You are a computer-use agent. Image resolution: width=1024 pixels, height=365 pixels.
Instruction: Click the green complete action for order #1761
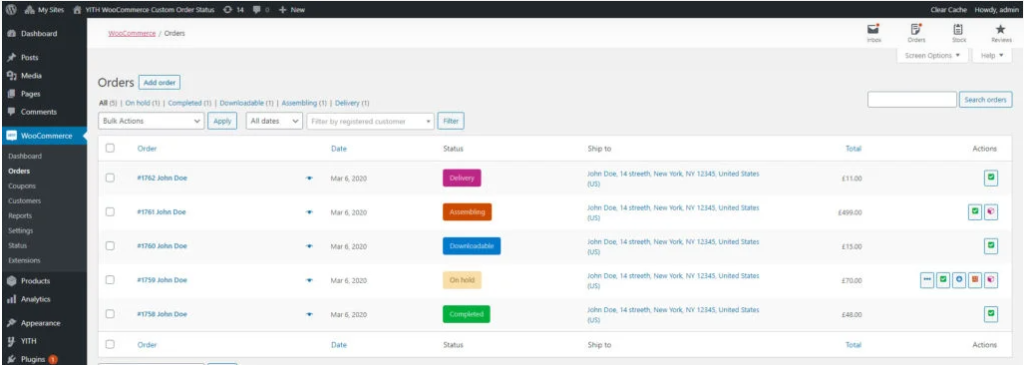pos(975,212)
